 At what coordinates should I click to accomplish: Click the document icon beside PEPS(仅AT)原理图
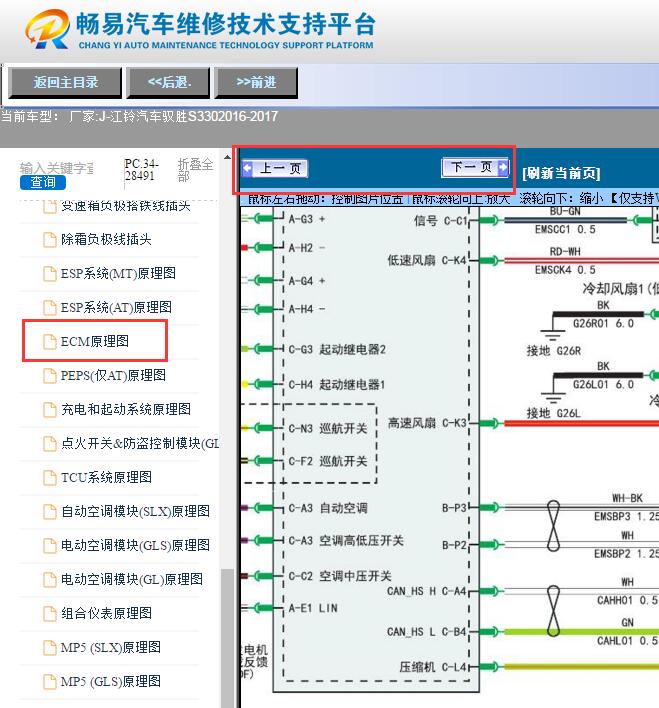coord(50,376)
